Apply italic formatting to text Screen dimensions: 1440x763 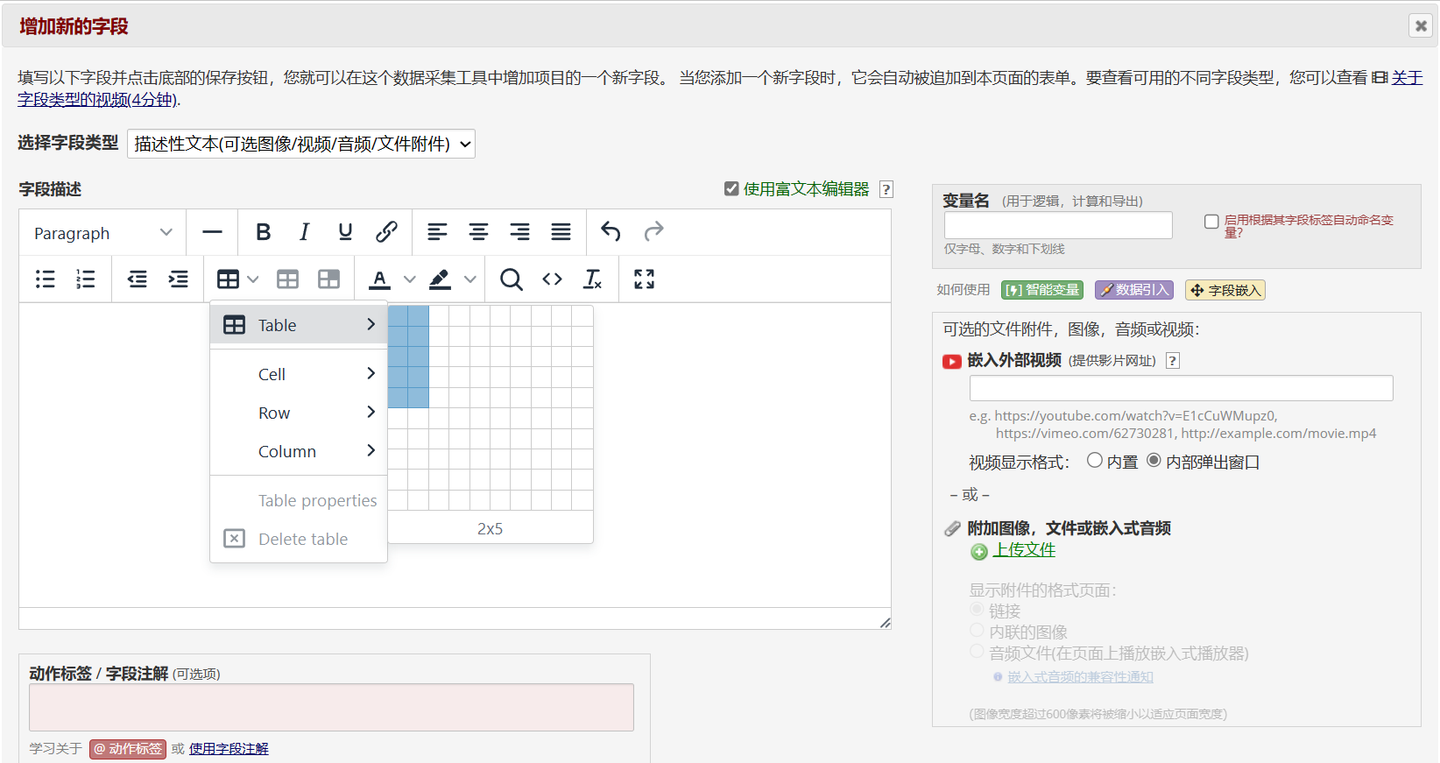[304, 231]
